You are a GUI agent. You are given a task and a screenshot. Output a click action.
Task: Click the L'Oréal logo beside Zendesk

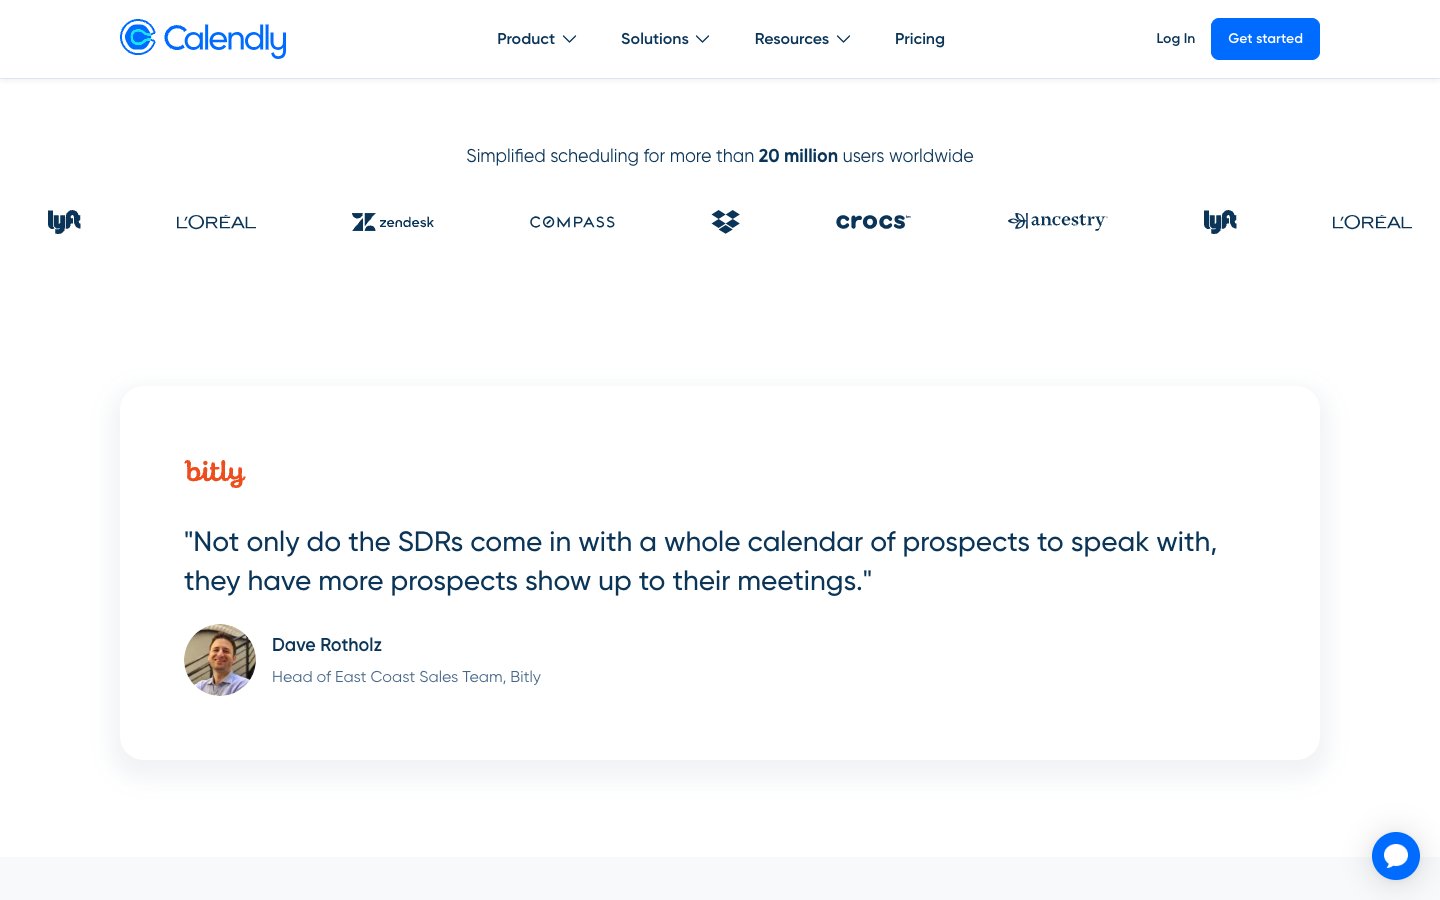(x=216, y=222)
